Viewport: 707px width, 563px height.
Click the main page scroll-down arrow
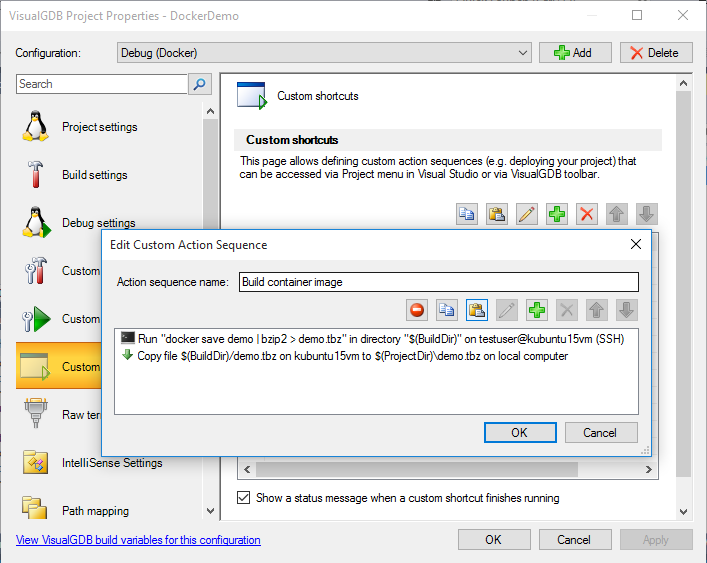pos(684,512)
